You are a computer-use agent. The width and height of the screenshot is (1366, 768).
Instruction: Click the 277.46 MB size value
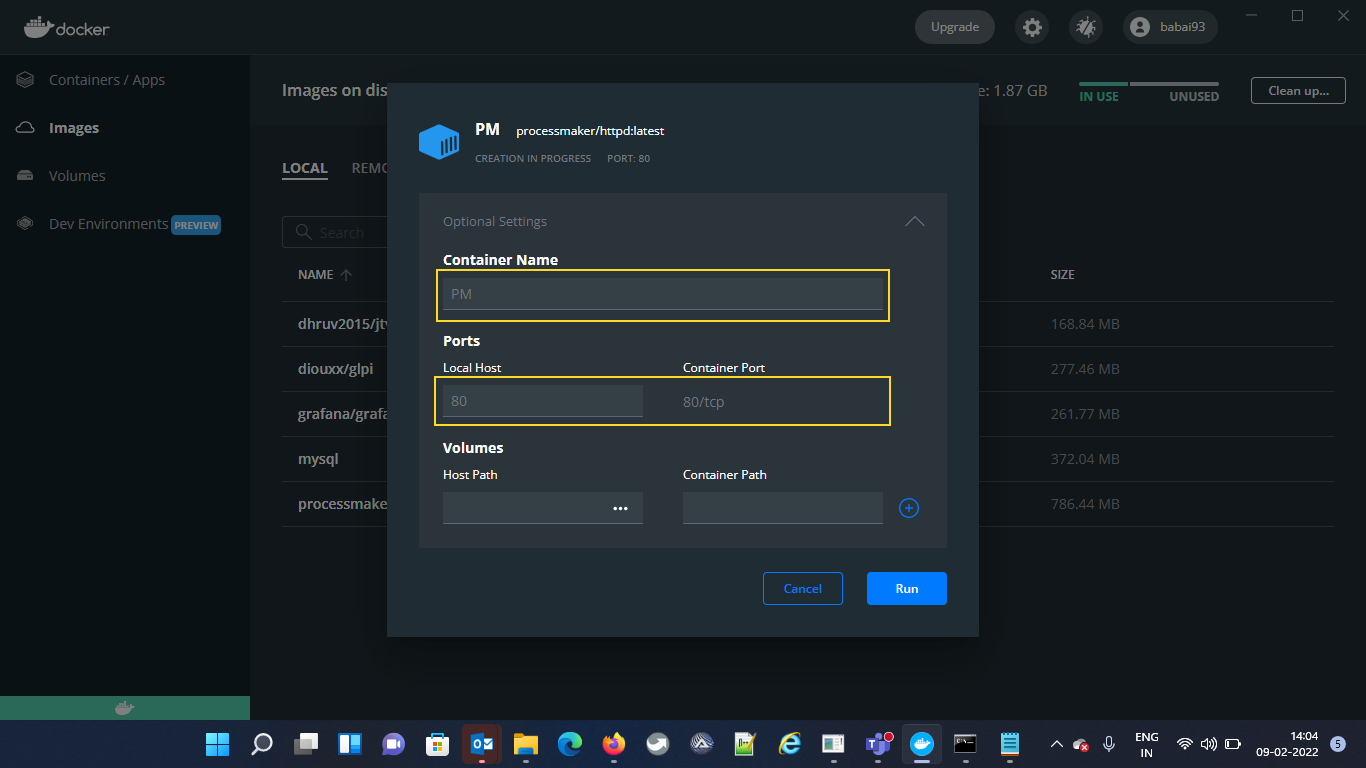[x=1085, y=369]
